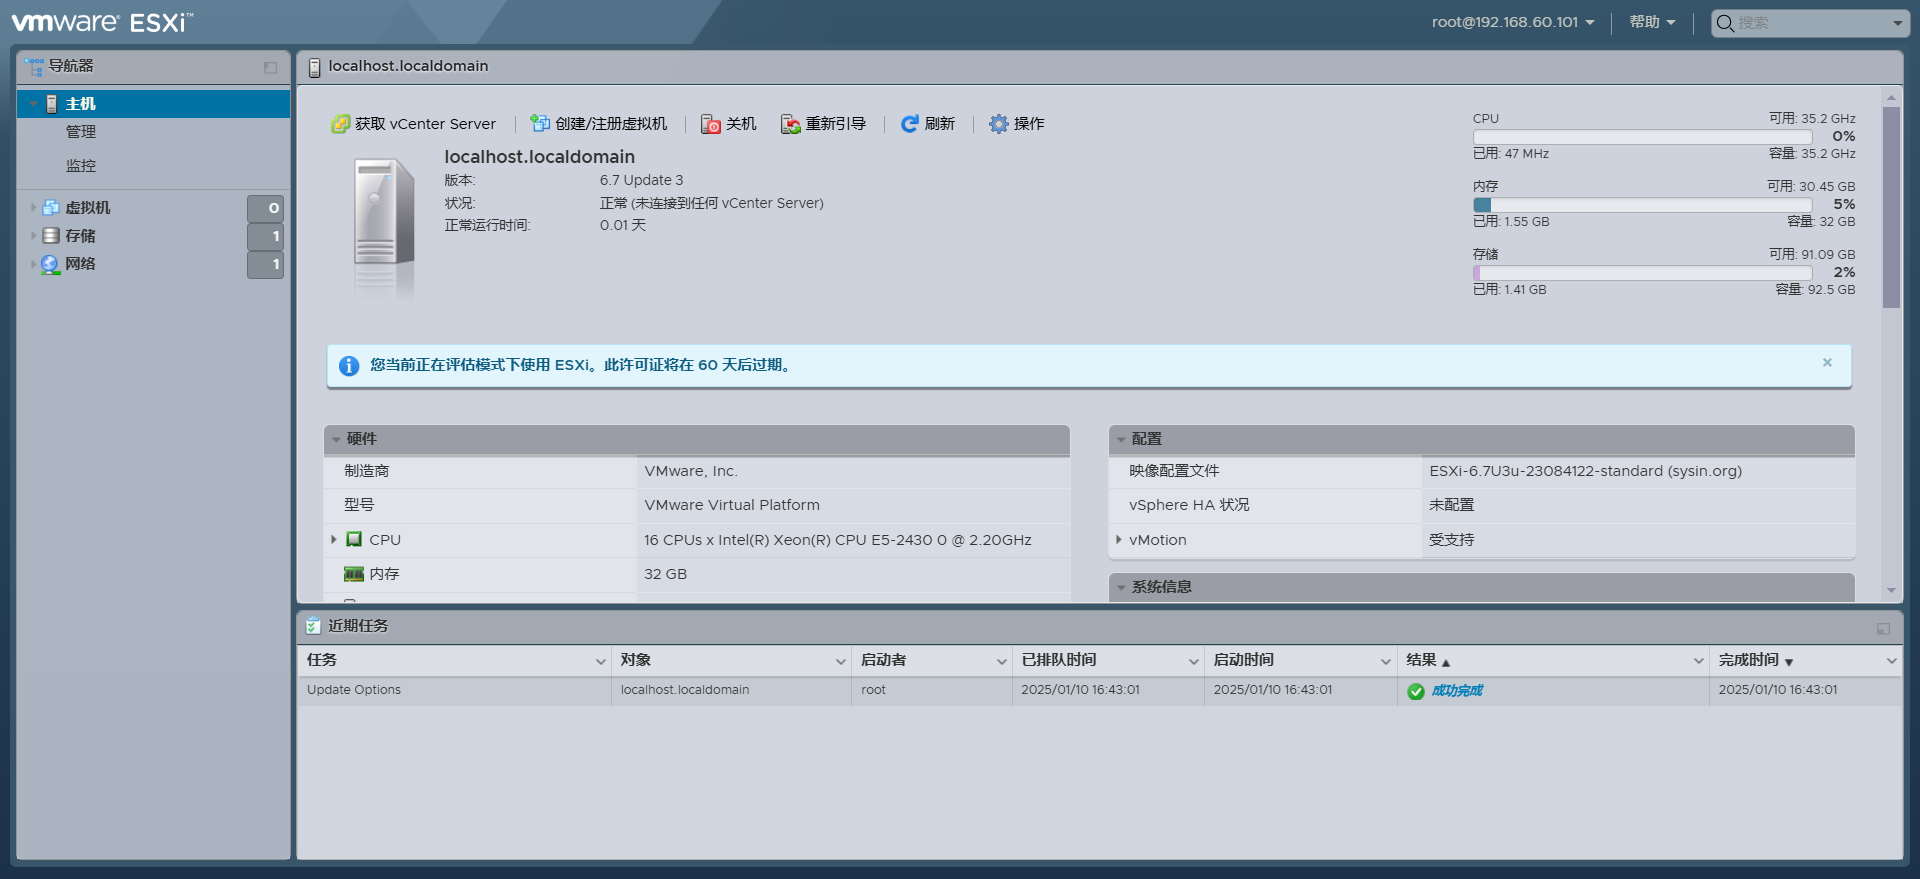This screenshot has height=879, width=1920.
Task: Click the CPU chip icon in hardware list
Action: 354,539
